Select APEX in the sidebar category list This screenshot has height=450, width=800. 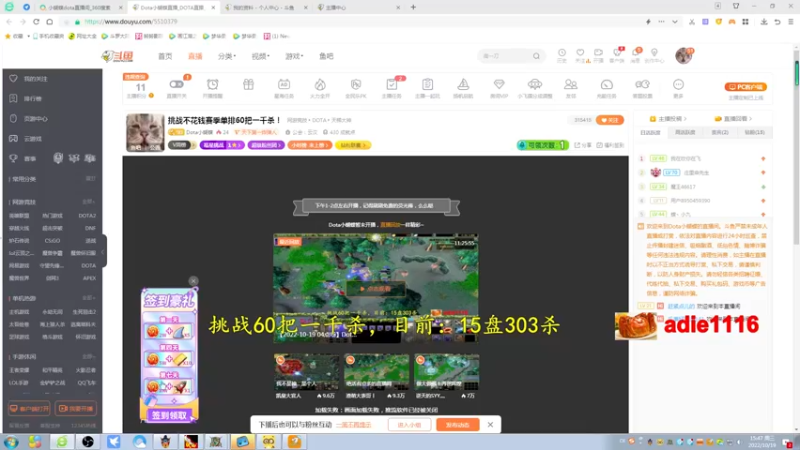click(89, 278)
